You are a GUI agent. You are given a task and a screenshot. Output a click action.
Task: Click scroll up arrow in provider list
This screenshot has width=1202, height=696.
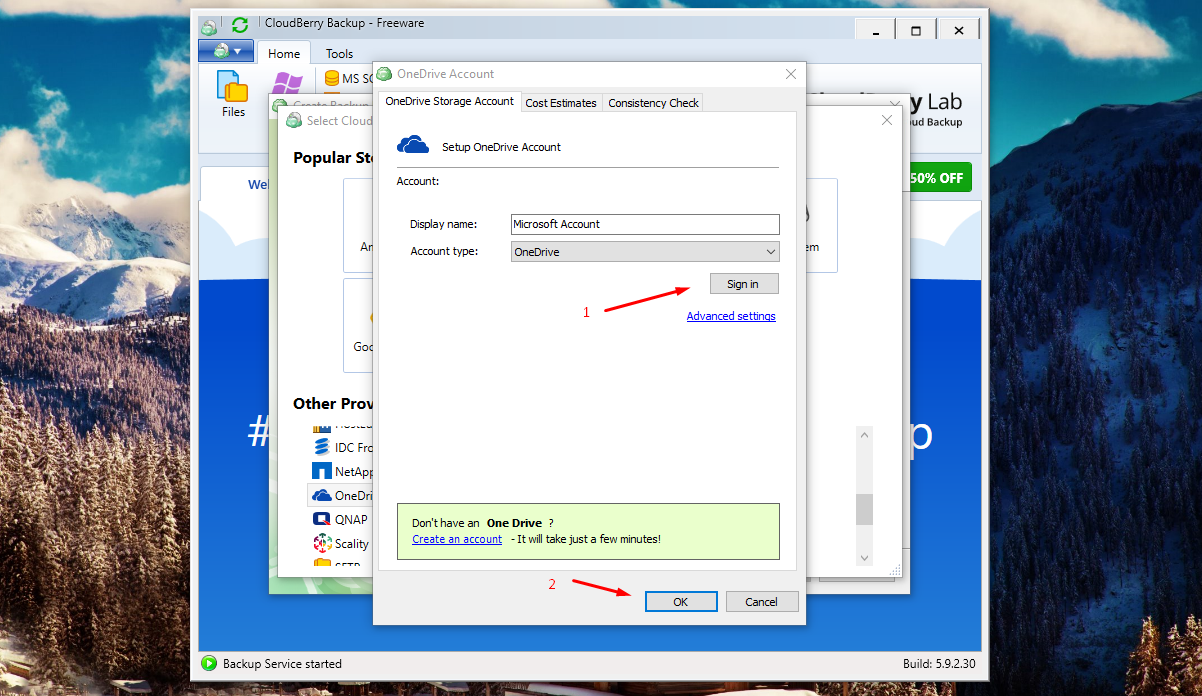coord(865,434)
